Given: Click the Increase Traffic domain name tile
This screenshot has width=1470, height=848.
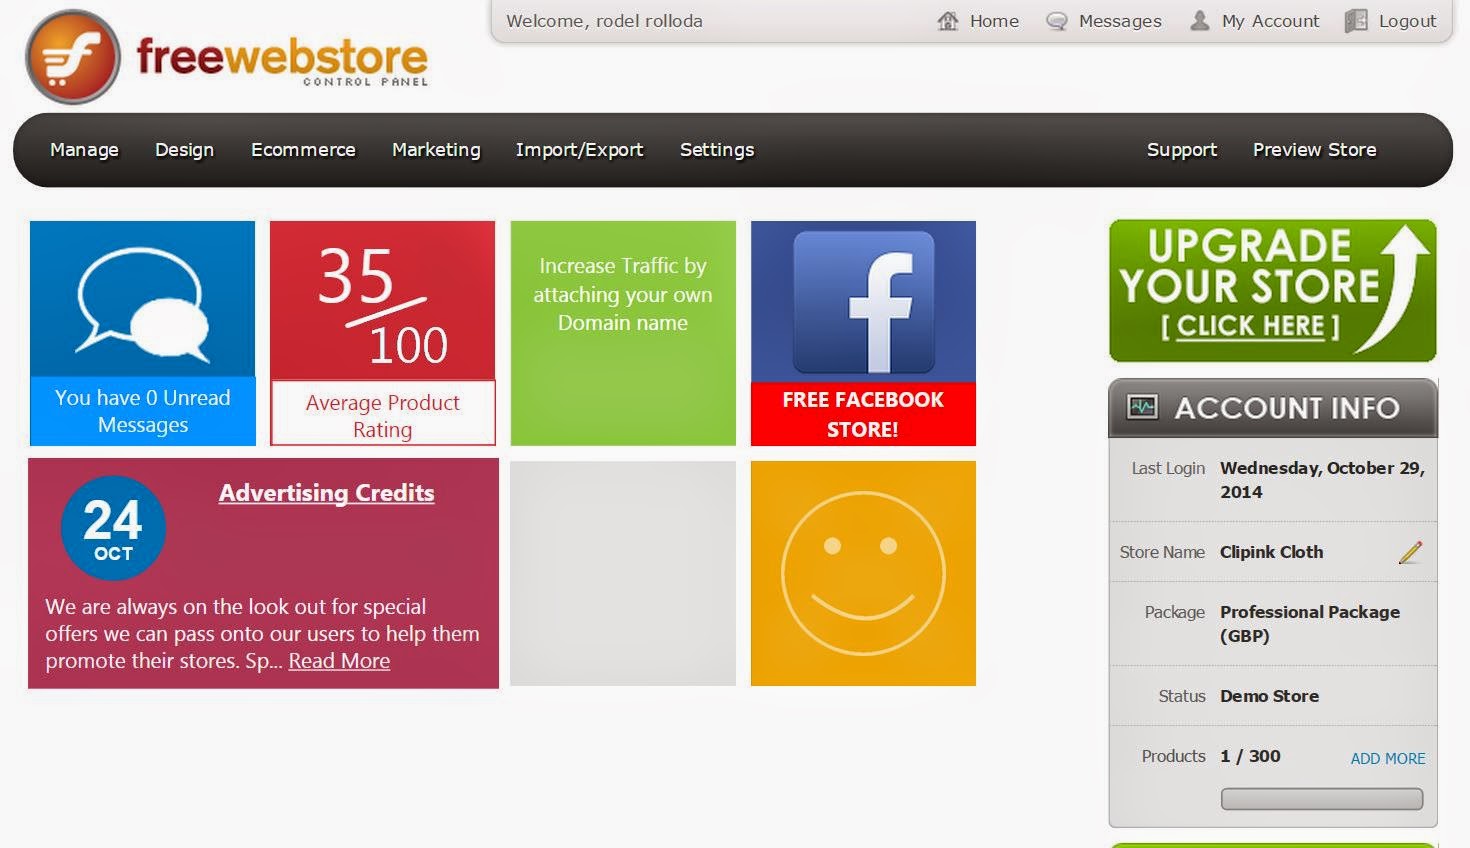Looking at the screenshot, I should pyautogui.click(x=623, y=333).
